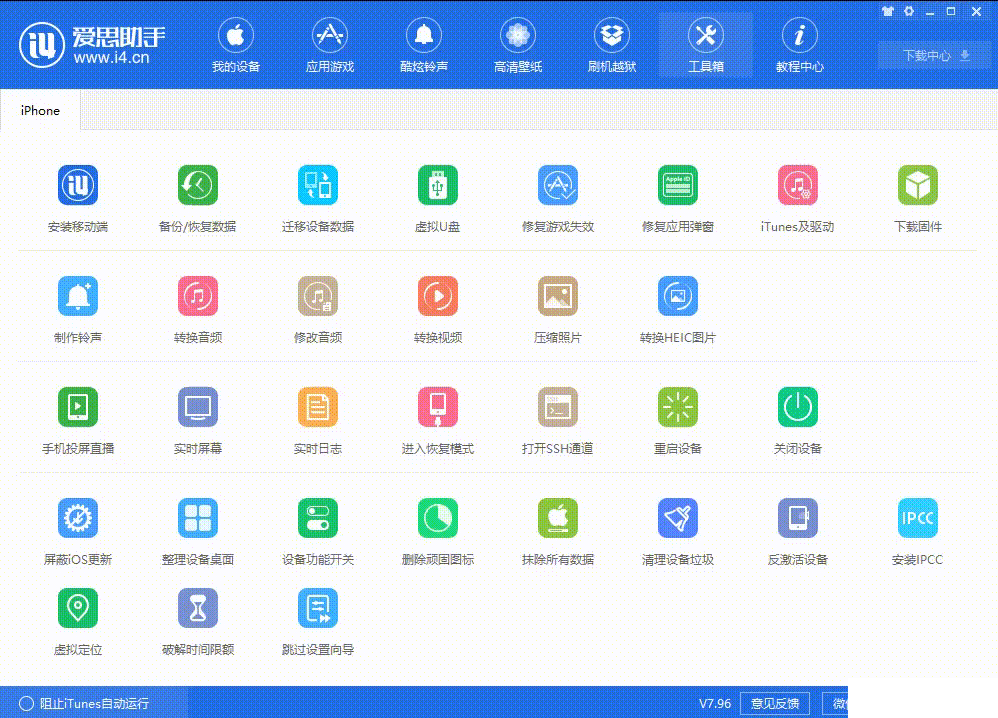The height and width of the screenshot is (718, 998).
Task: Open settings gear in title bar
Action: pos(909,11)
